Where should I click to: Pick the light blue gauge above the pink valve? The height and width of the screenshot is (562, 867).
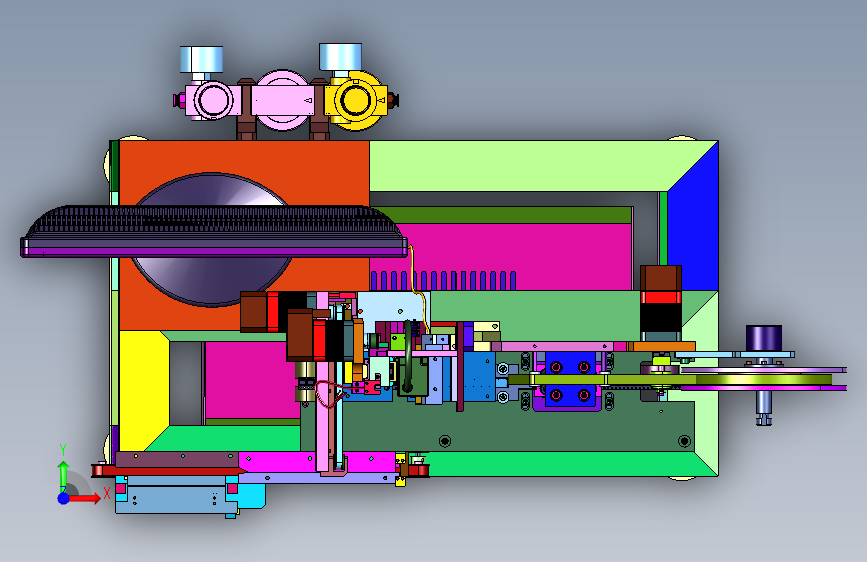201,59
